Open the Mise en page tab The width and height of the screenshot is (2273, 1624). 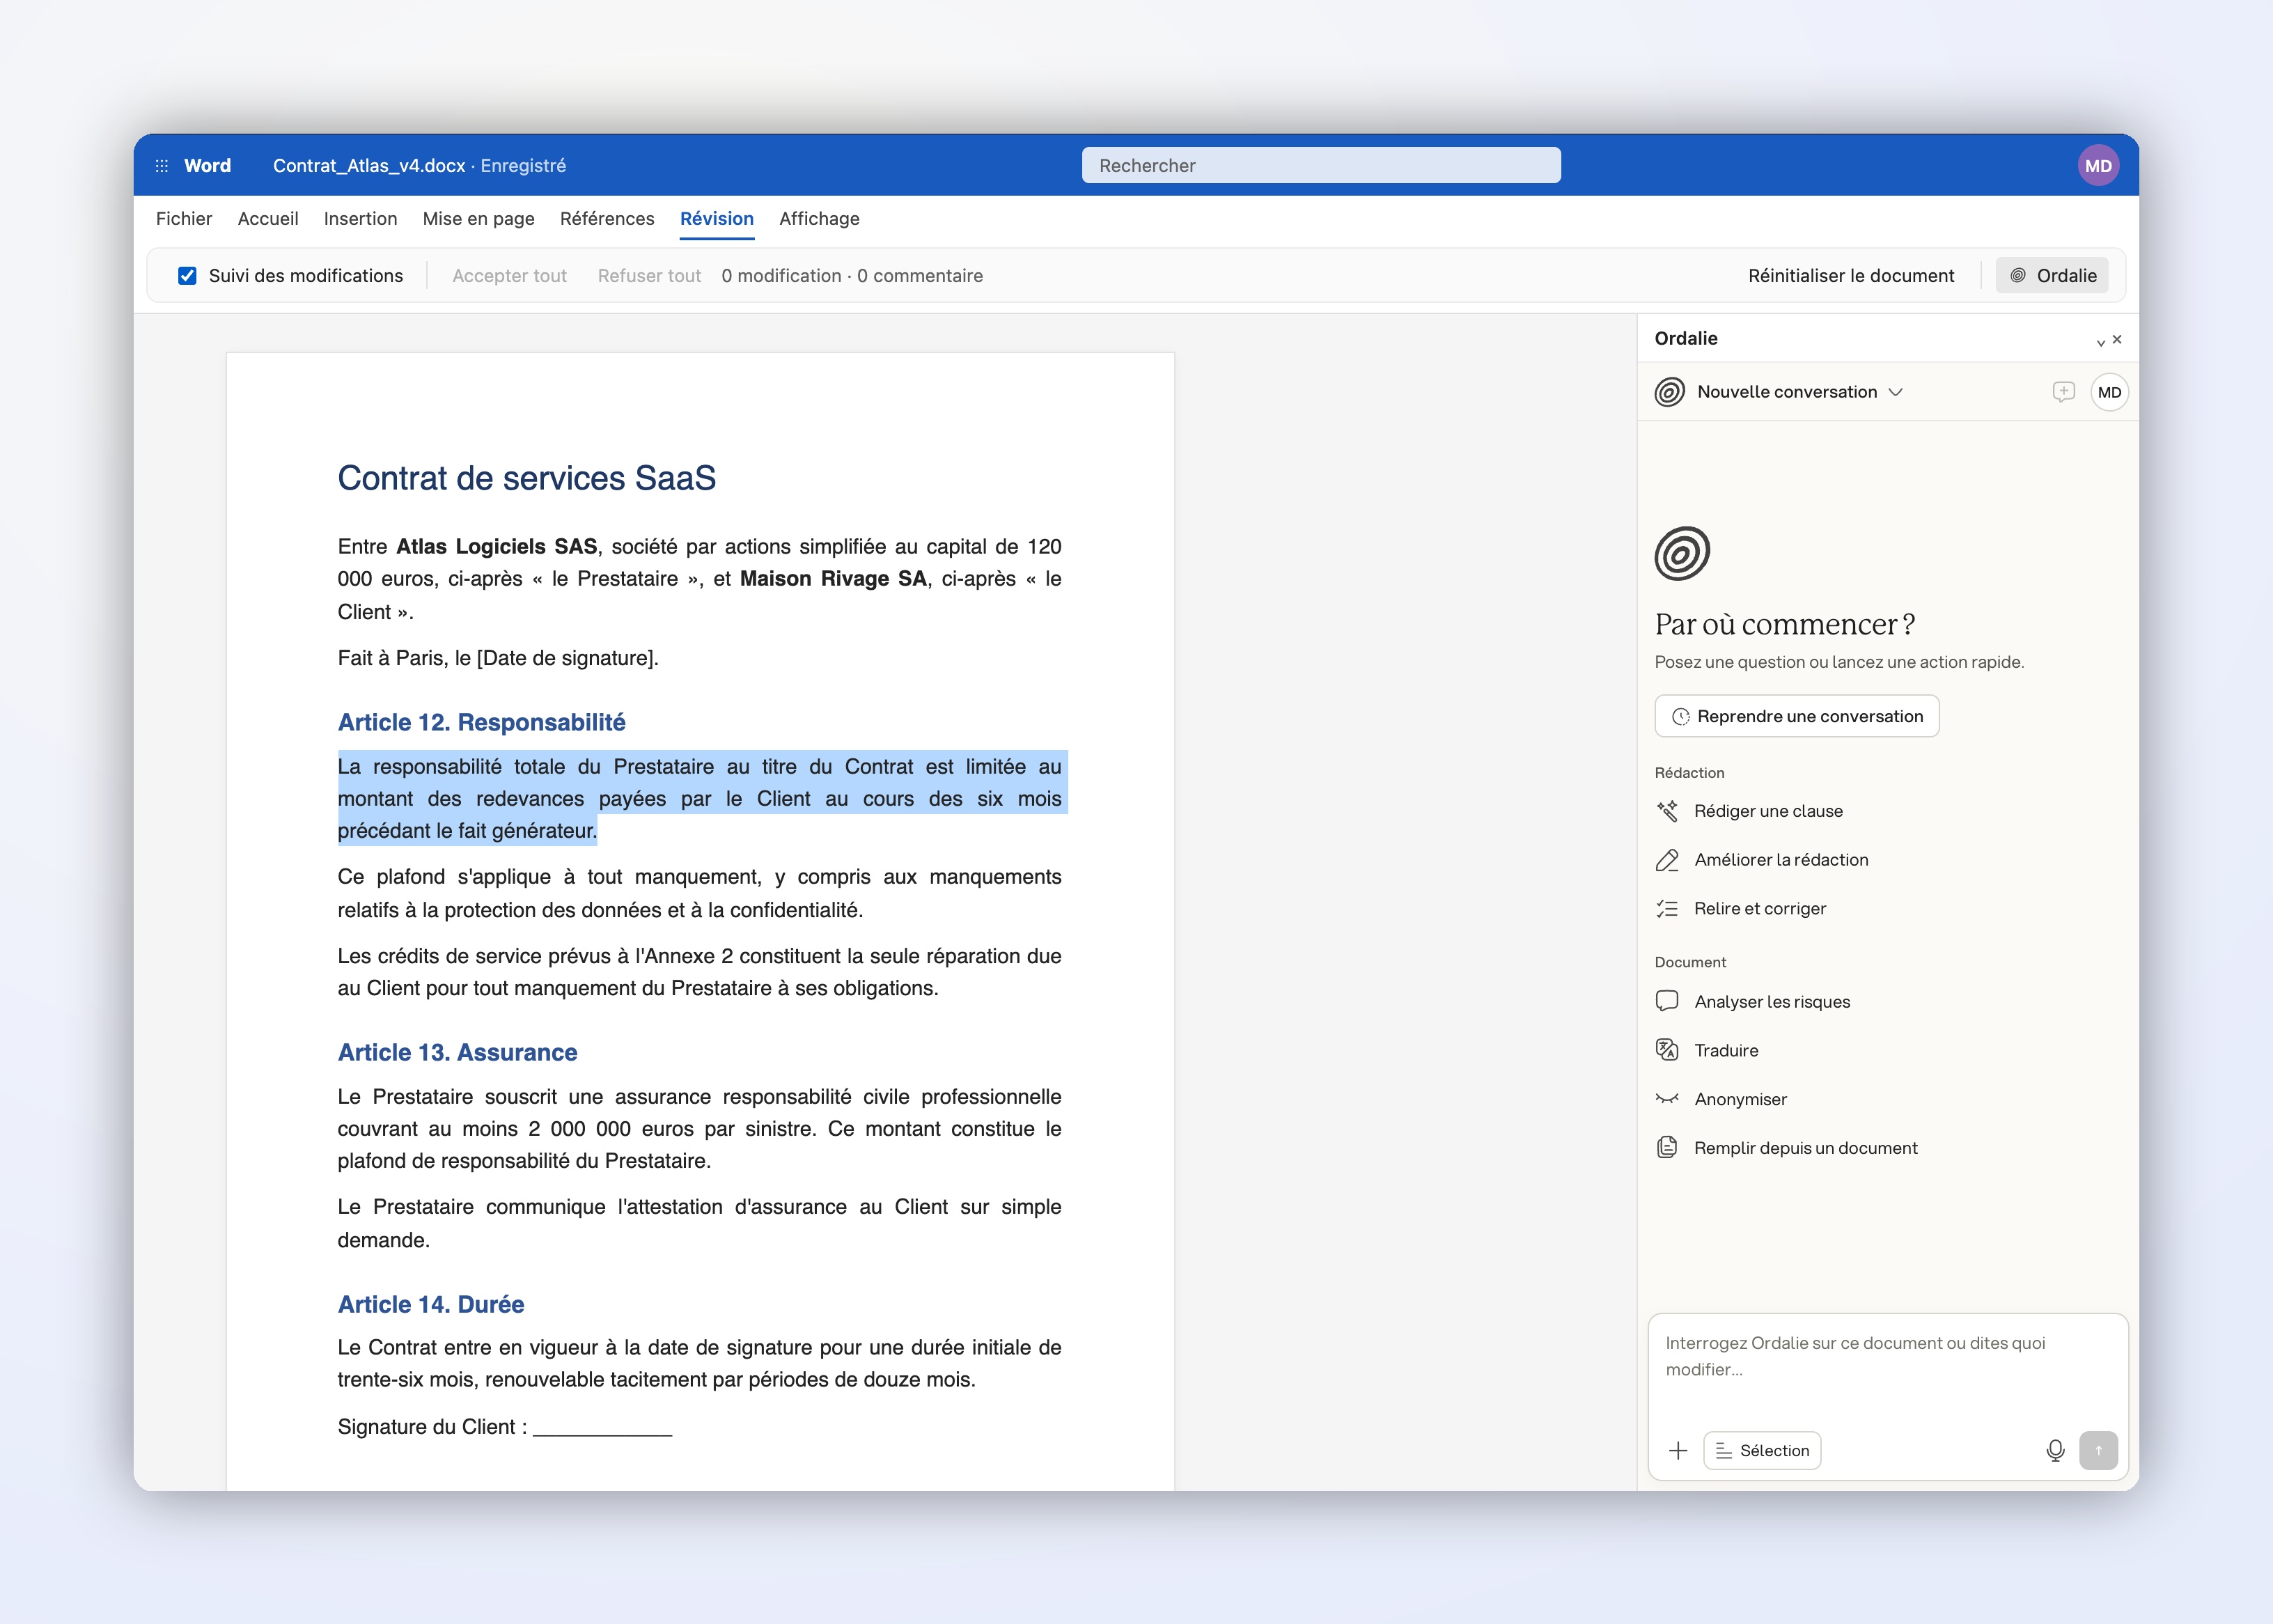(478, 219)
